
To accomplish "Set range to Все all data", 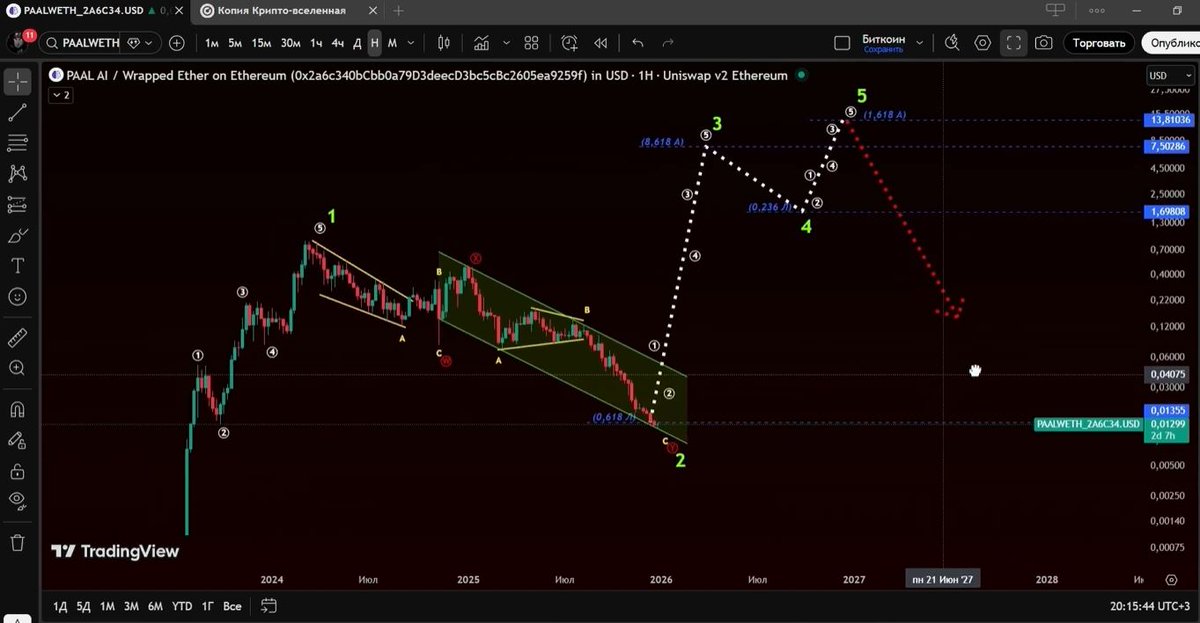I will 232,606.
